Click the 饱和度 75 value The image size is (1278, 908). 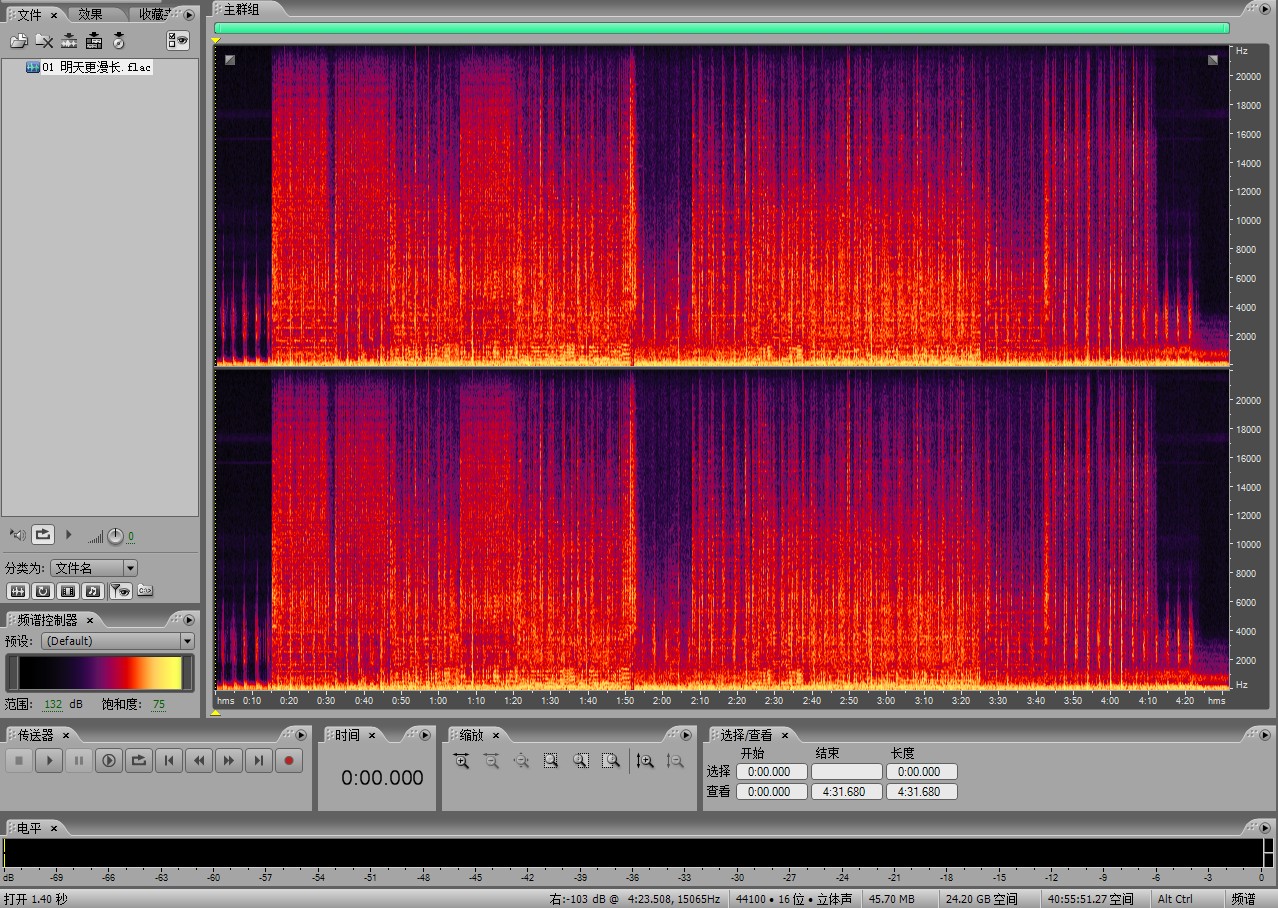pos(159,704)
